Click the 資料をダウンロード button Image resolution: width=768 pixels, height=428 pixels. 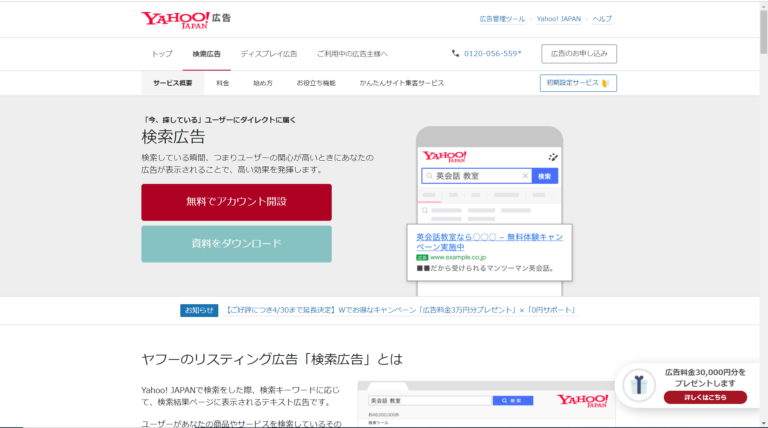coord(237,244)
